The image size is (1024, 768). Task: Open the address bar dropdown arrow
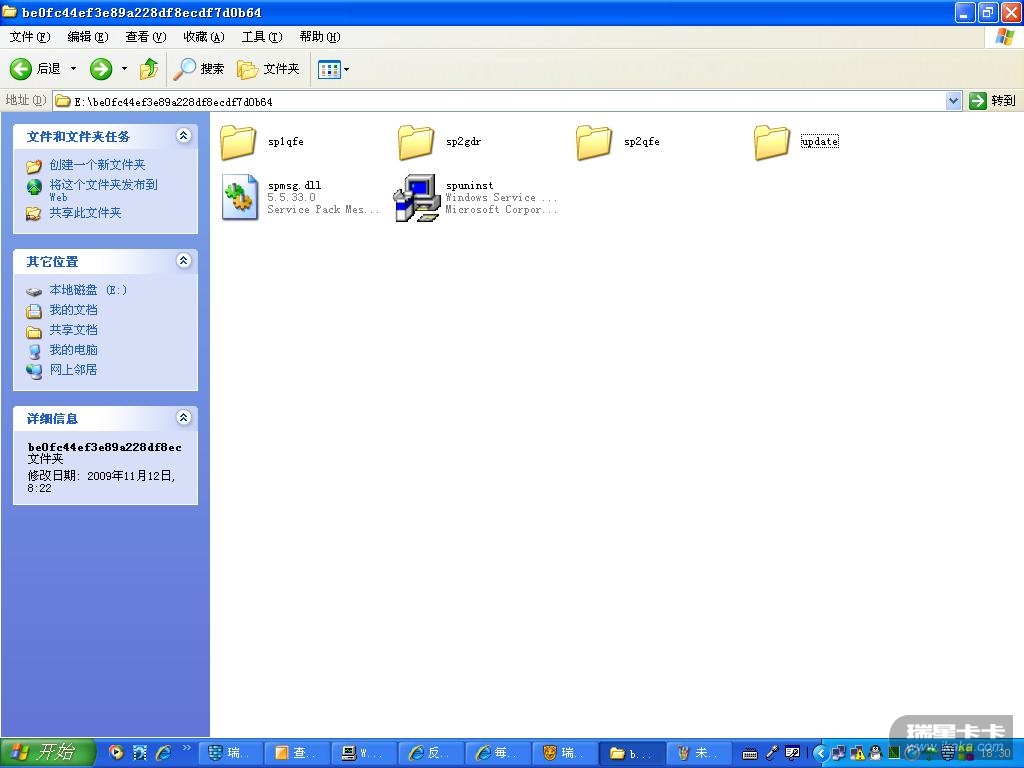click(x=953, y=101)
